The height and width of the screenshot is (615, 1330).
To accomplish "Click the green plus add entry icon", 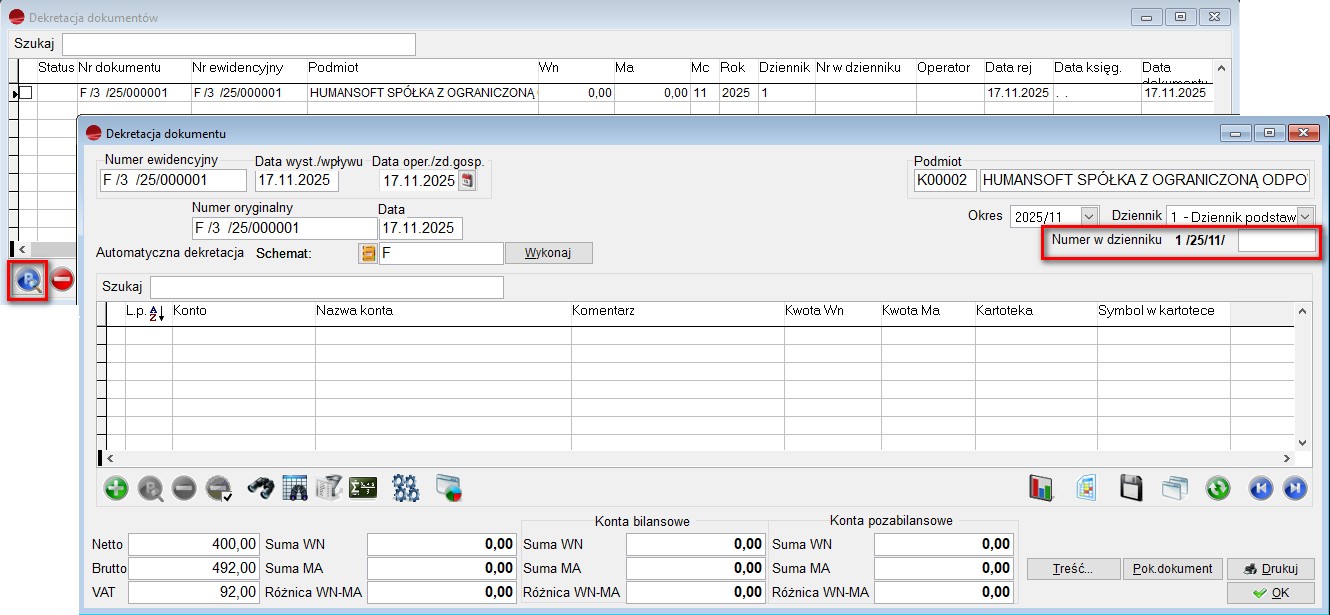I will 117,488.
